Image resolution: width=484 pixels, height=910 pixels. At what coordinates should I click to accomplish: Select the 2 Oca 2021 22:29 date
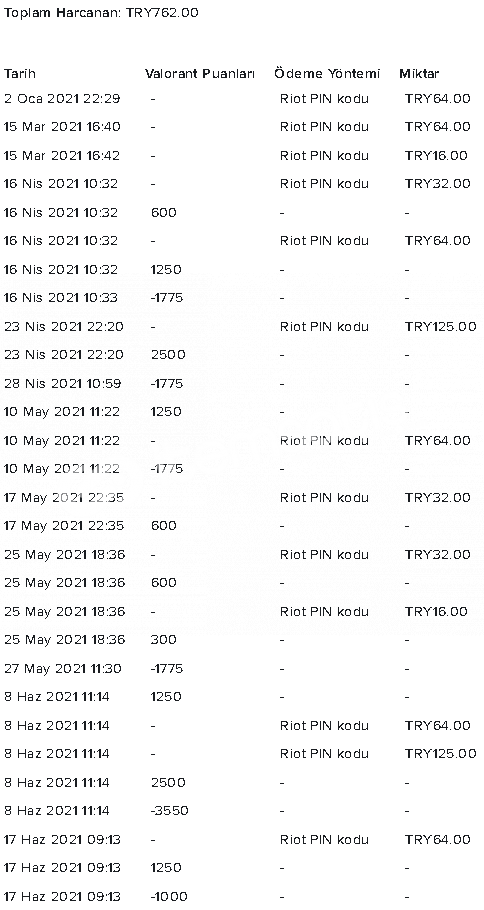tap(62, 99)
